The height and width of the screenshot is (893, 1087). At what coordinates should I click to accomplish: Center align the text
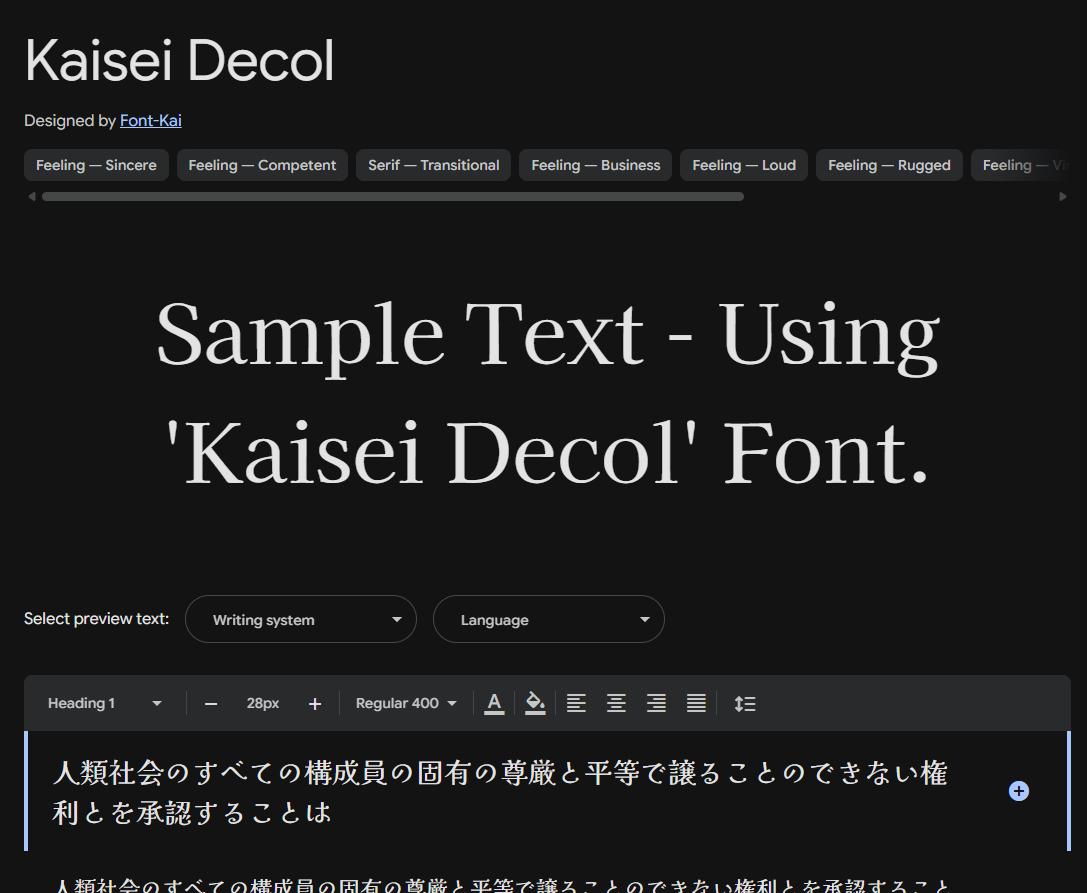(616, 703)
